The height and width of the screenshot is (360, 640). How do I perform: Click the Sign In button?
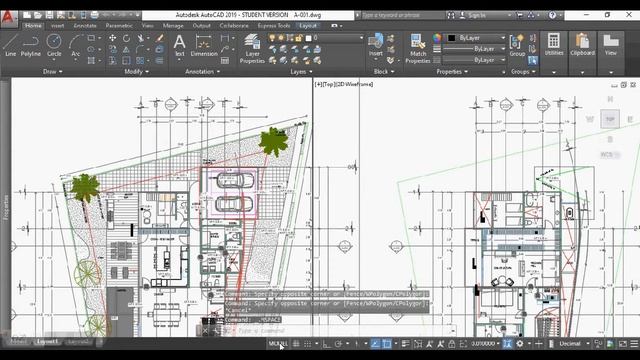[473, 15]
